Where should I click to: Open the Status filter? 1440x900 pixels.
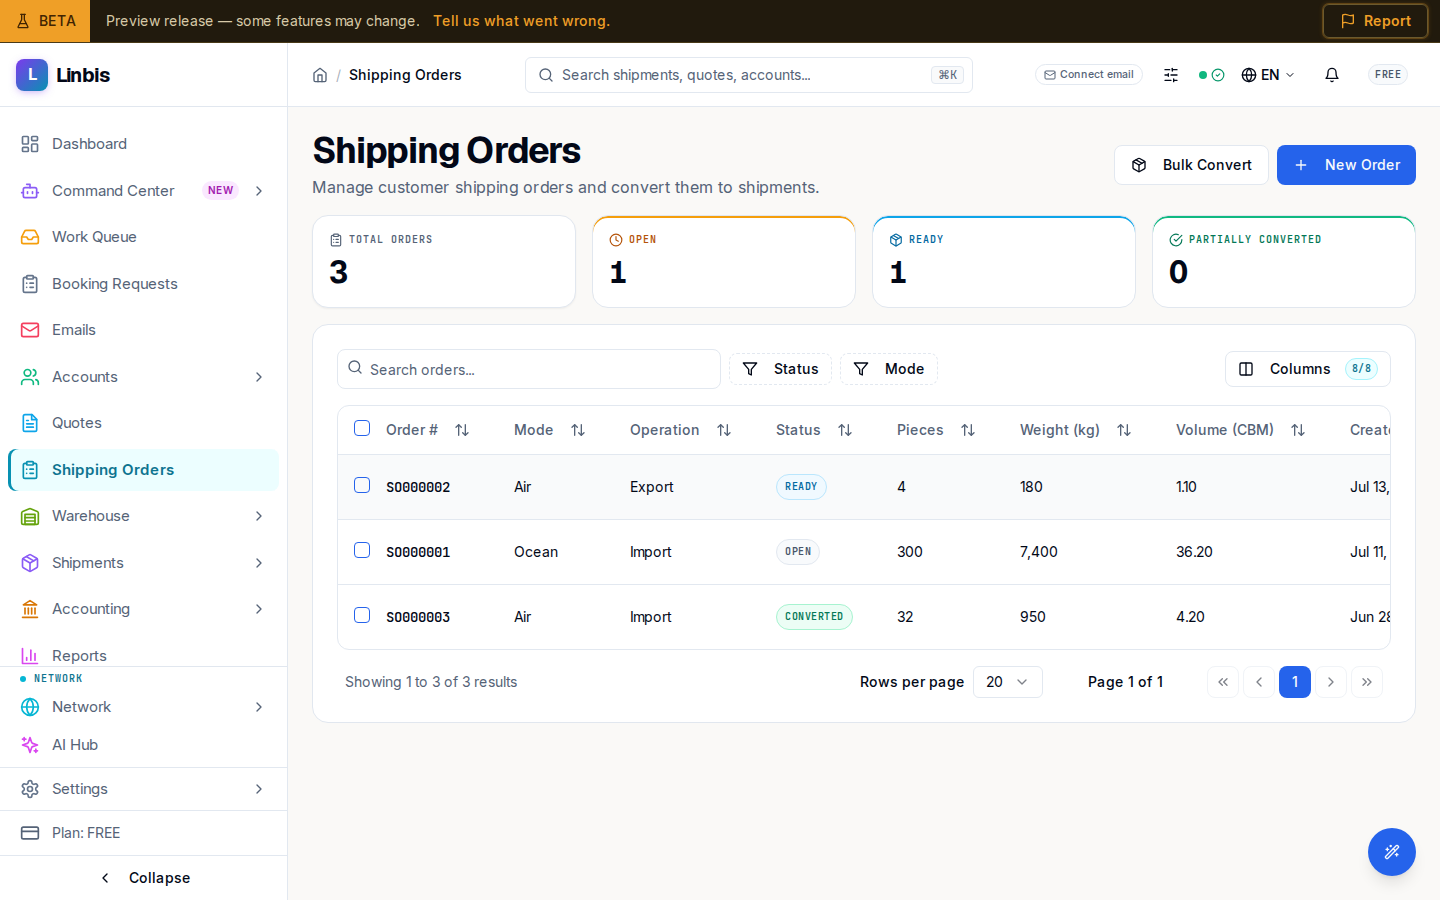point(780,369)
